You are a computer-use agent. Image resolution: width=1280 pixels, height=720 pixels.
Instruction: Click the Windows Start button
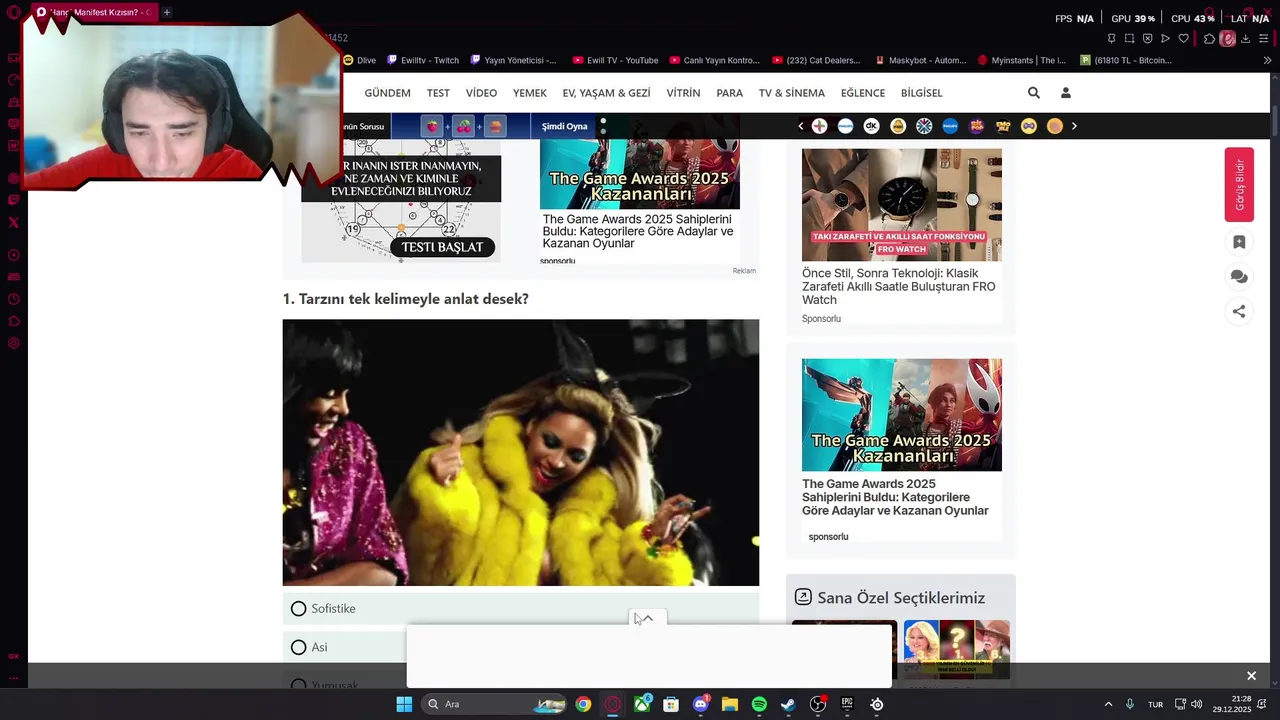[x=404, y=704]
